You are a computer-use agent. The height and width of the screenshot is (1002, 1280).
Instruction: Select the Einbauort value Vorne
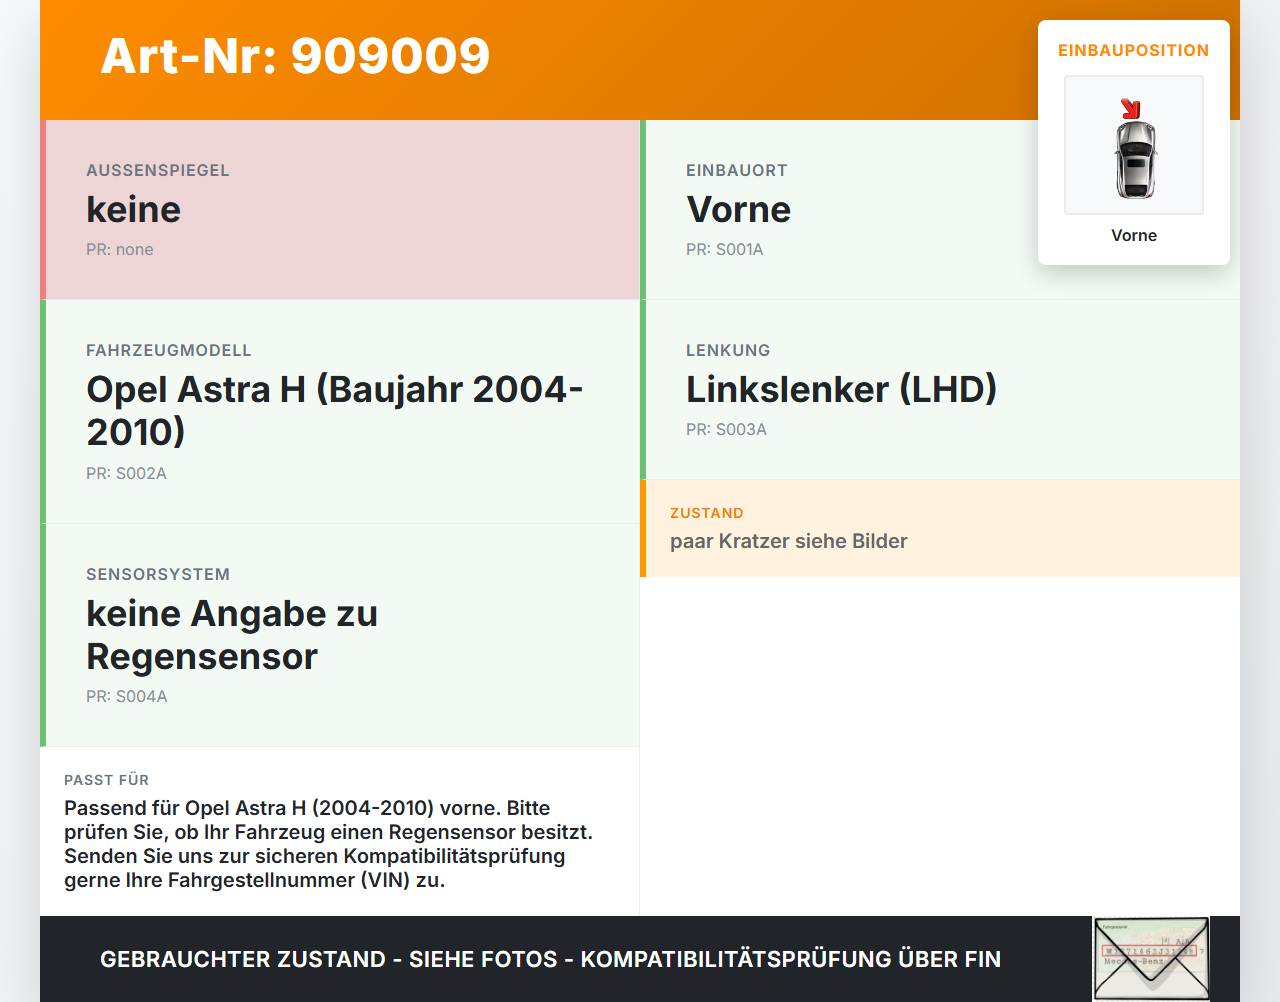click(738, 209)
